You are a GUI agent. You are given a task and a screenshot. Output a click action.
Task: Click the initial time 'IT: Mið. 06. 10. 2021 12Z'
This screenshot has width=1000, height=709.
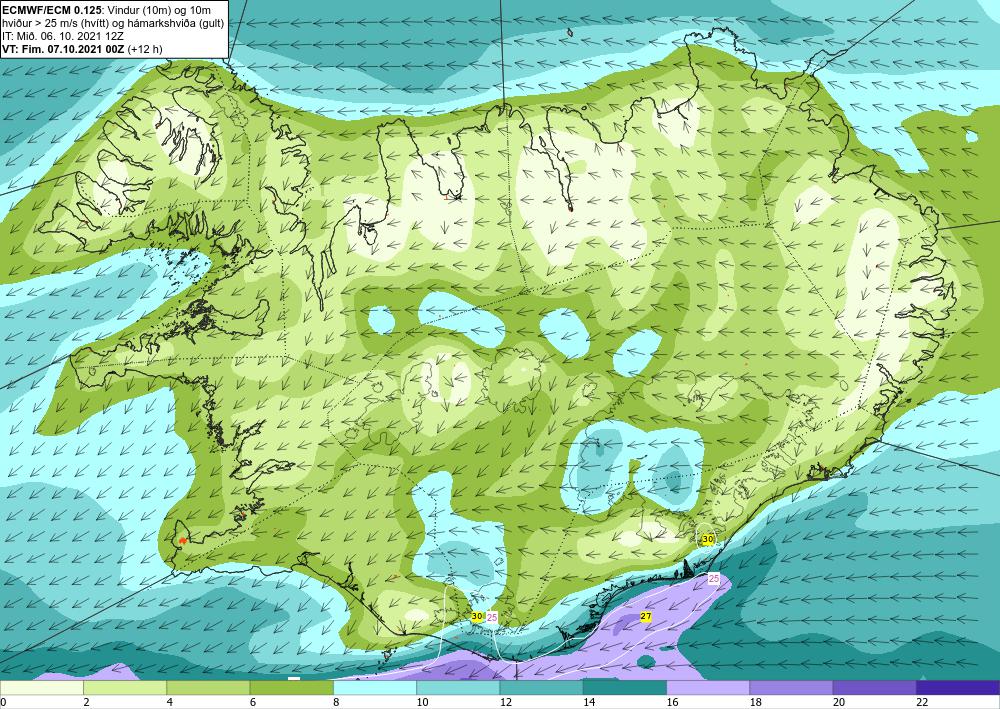(x=63, y=36)
